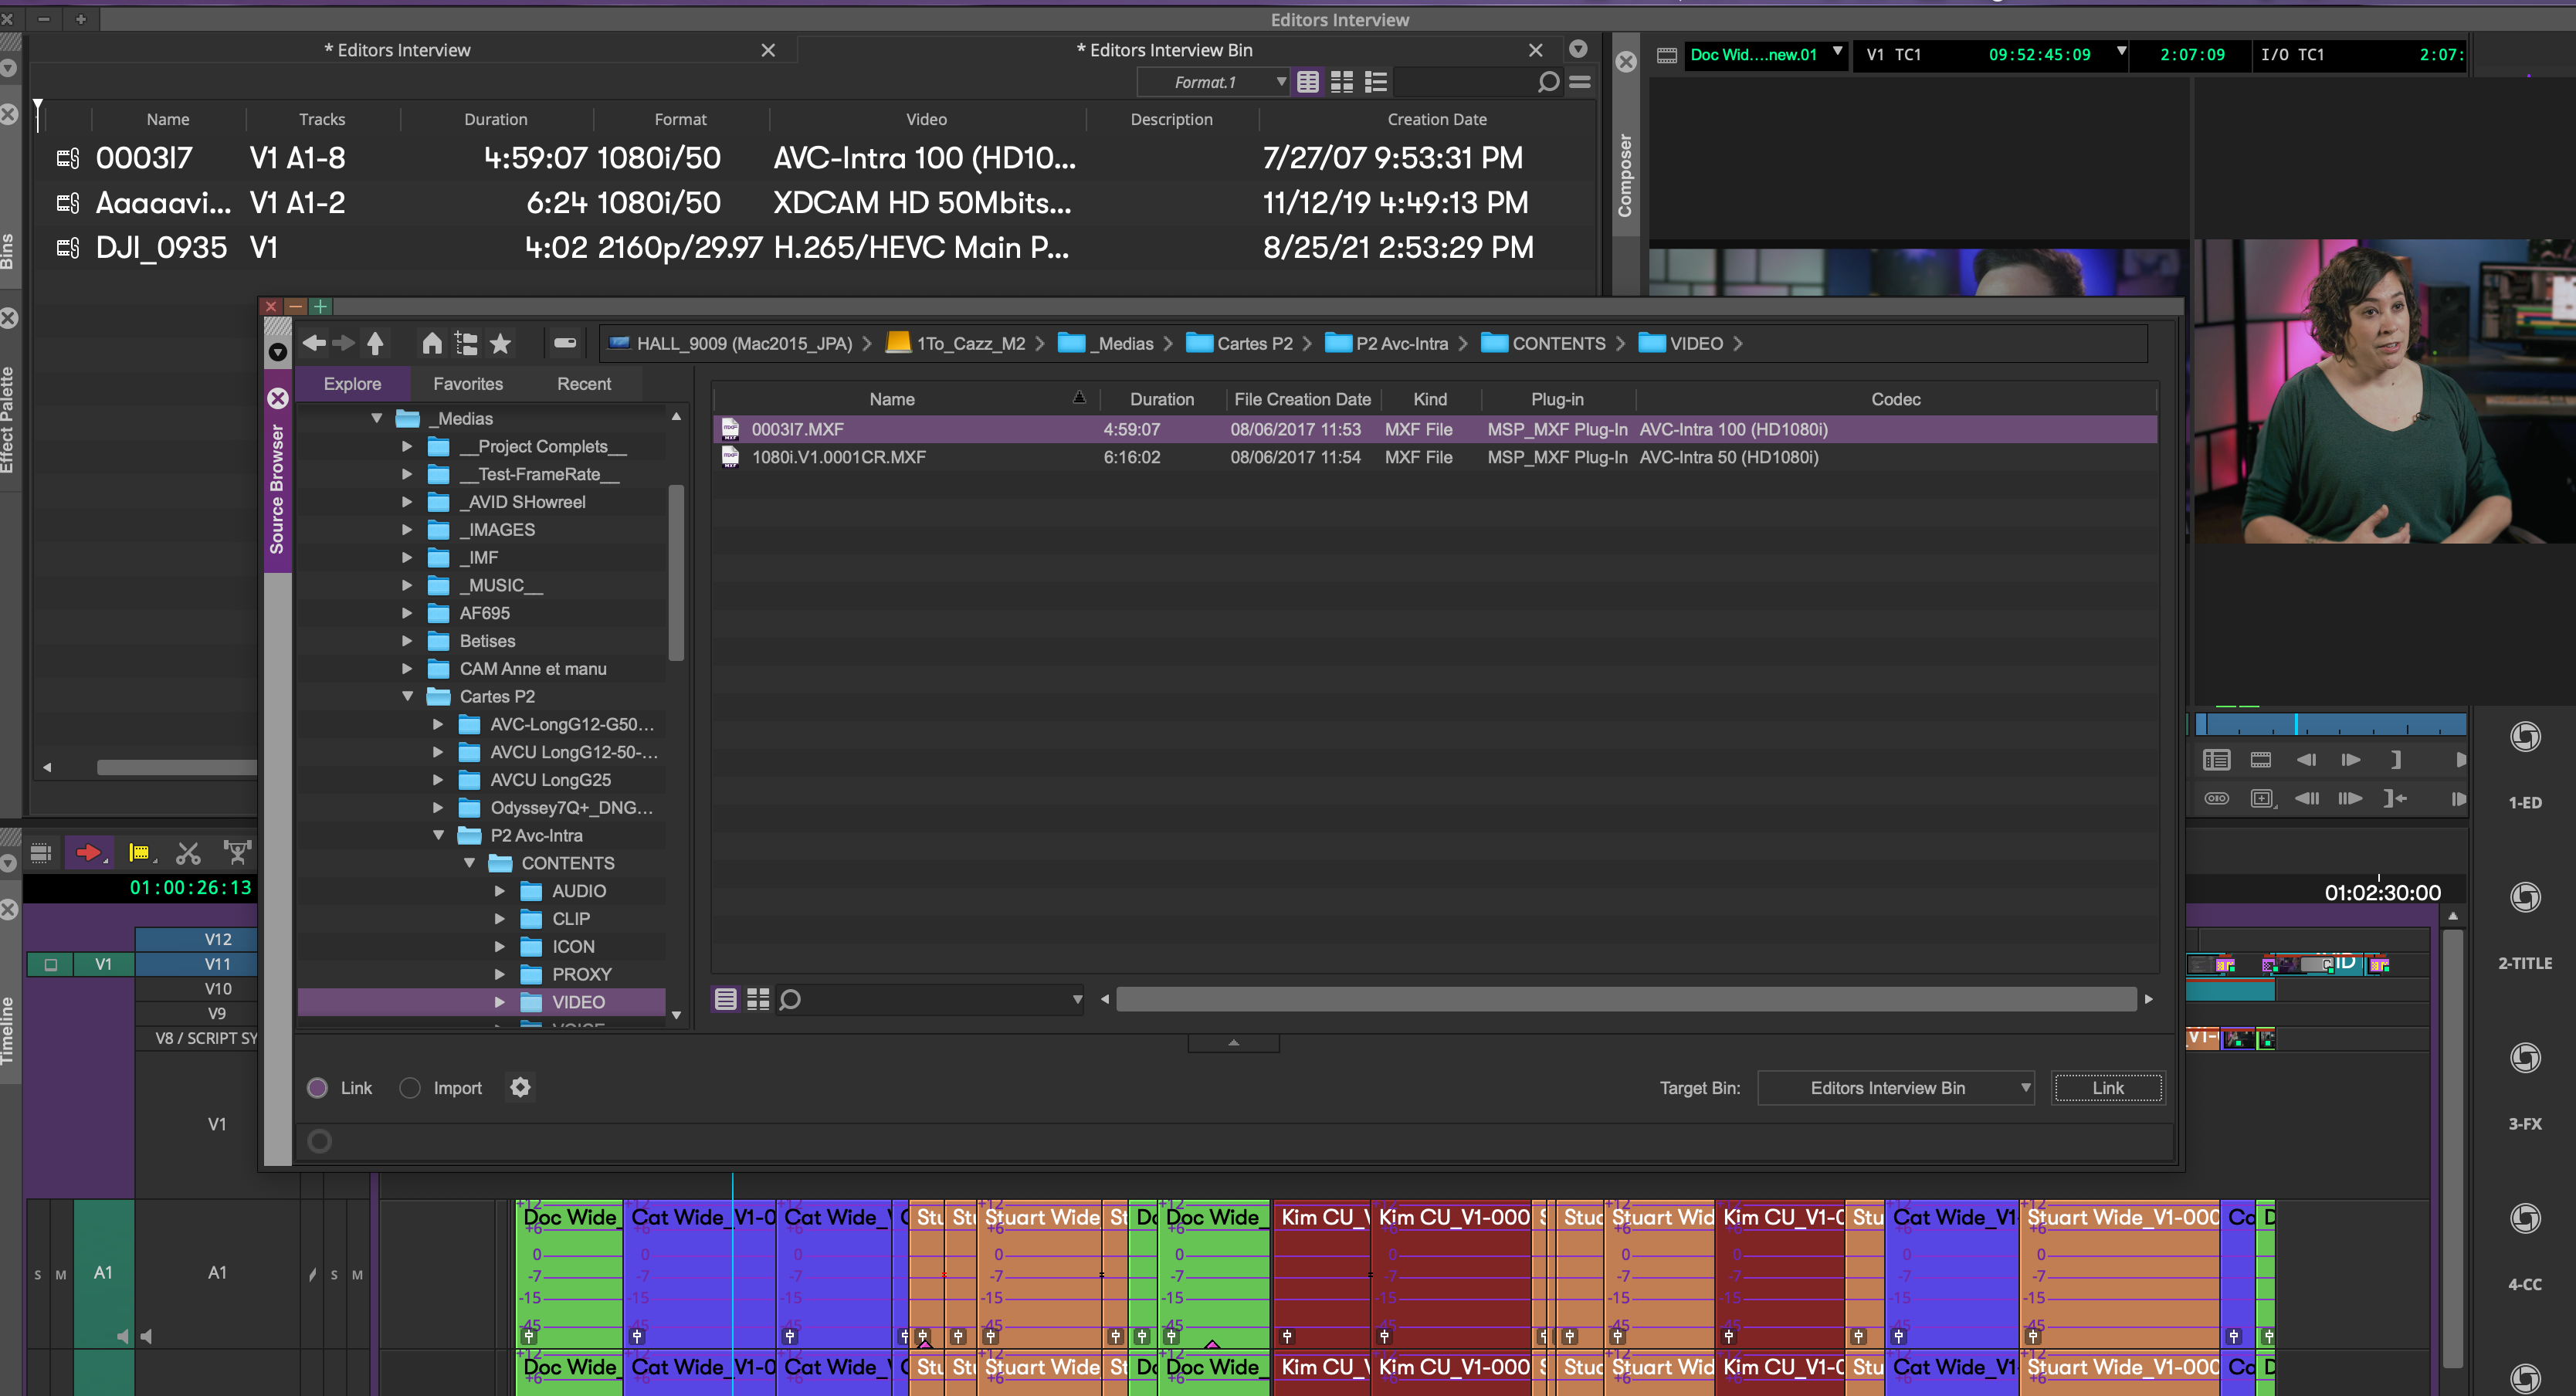Click the Home icon in Source Browser
Image resolution: width=2576 pixels, height=1396 pixels.
pyautogui.click(x=431, y=344)
